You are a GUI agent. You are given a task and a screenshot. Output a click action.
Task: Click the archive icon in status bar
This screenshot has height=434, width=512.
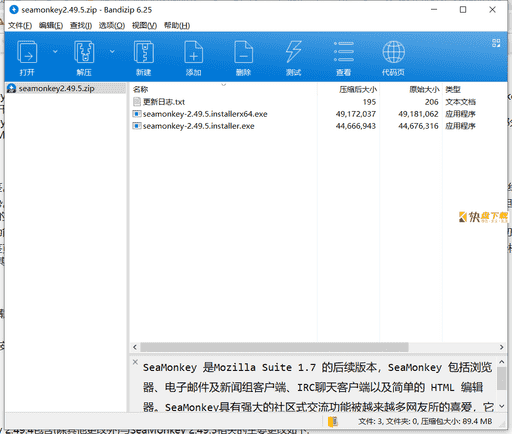(333, 422)
